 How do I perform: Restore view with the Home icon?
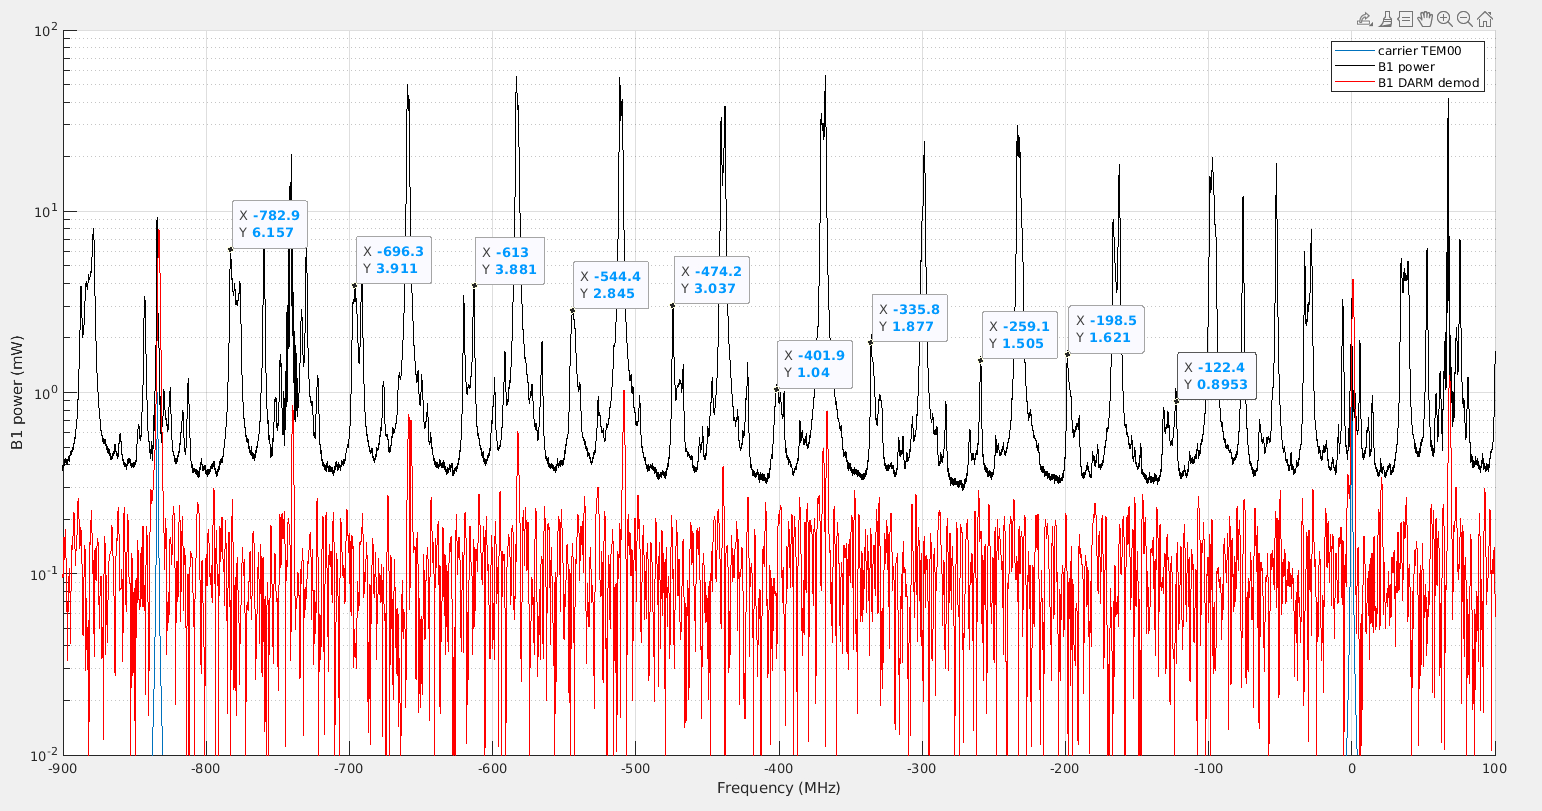[x=1485, y=19]
